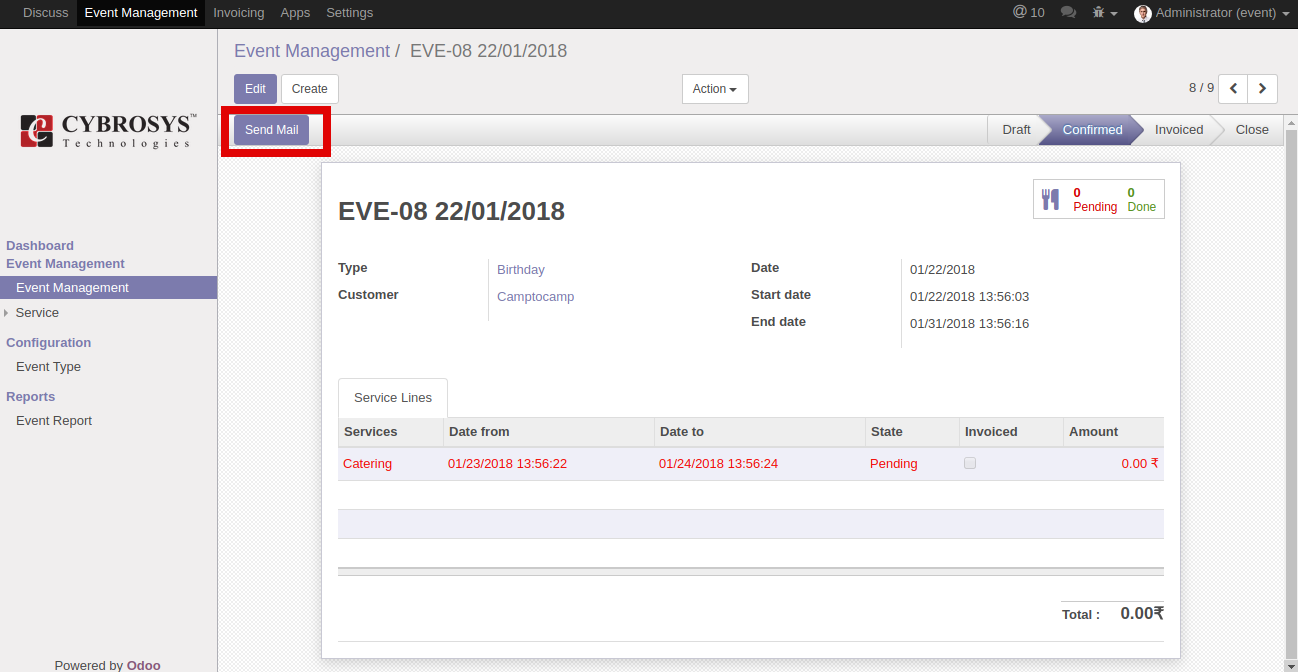
Task: Click the End date value 01/31/2018 13:56:16
Action: tap(969, 324)
